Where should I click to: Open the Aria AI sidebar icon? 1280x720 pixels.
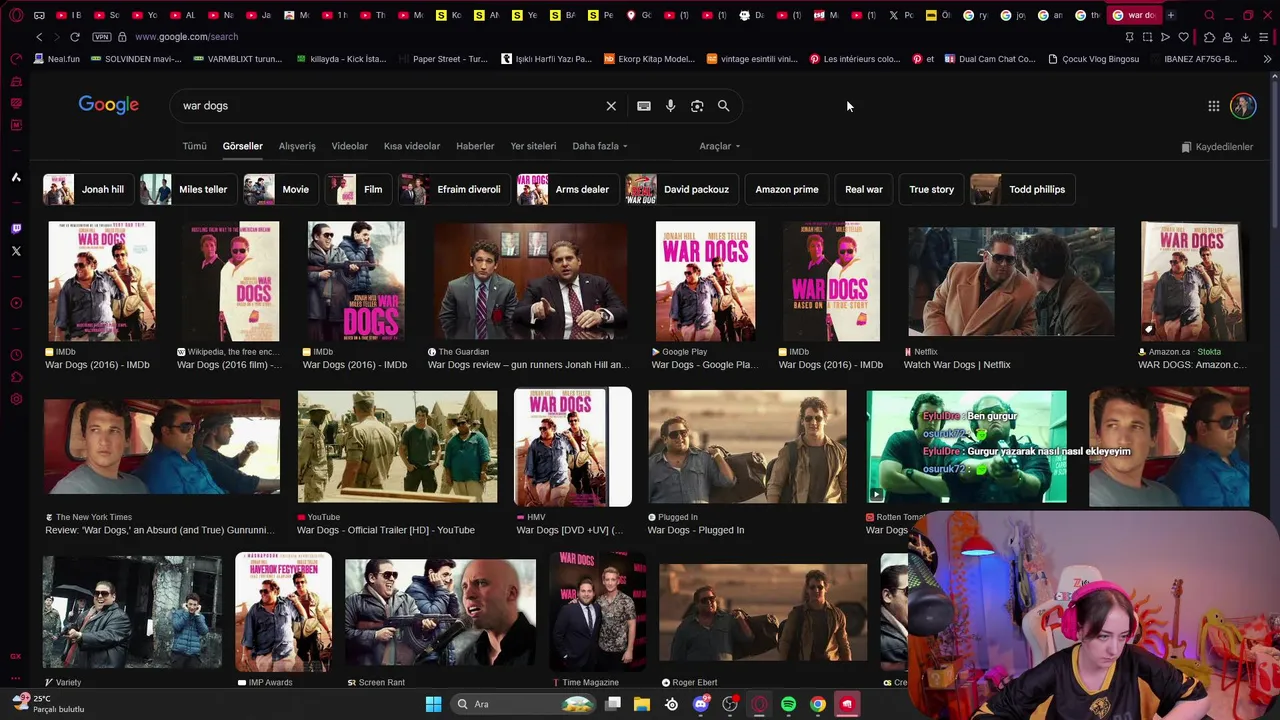[16, 177]
